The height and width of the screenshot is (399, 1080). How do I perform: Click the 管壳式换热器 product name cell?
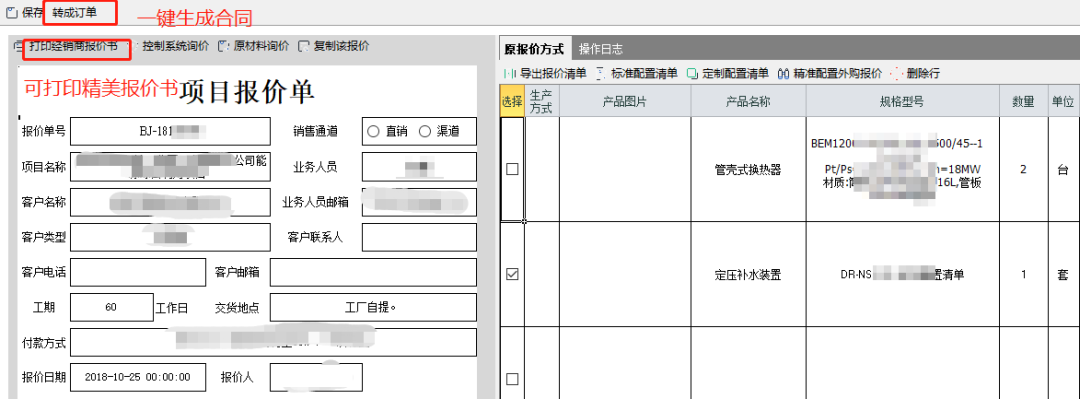pyautogui.click(x=749, y=169)
